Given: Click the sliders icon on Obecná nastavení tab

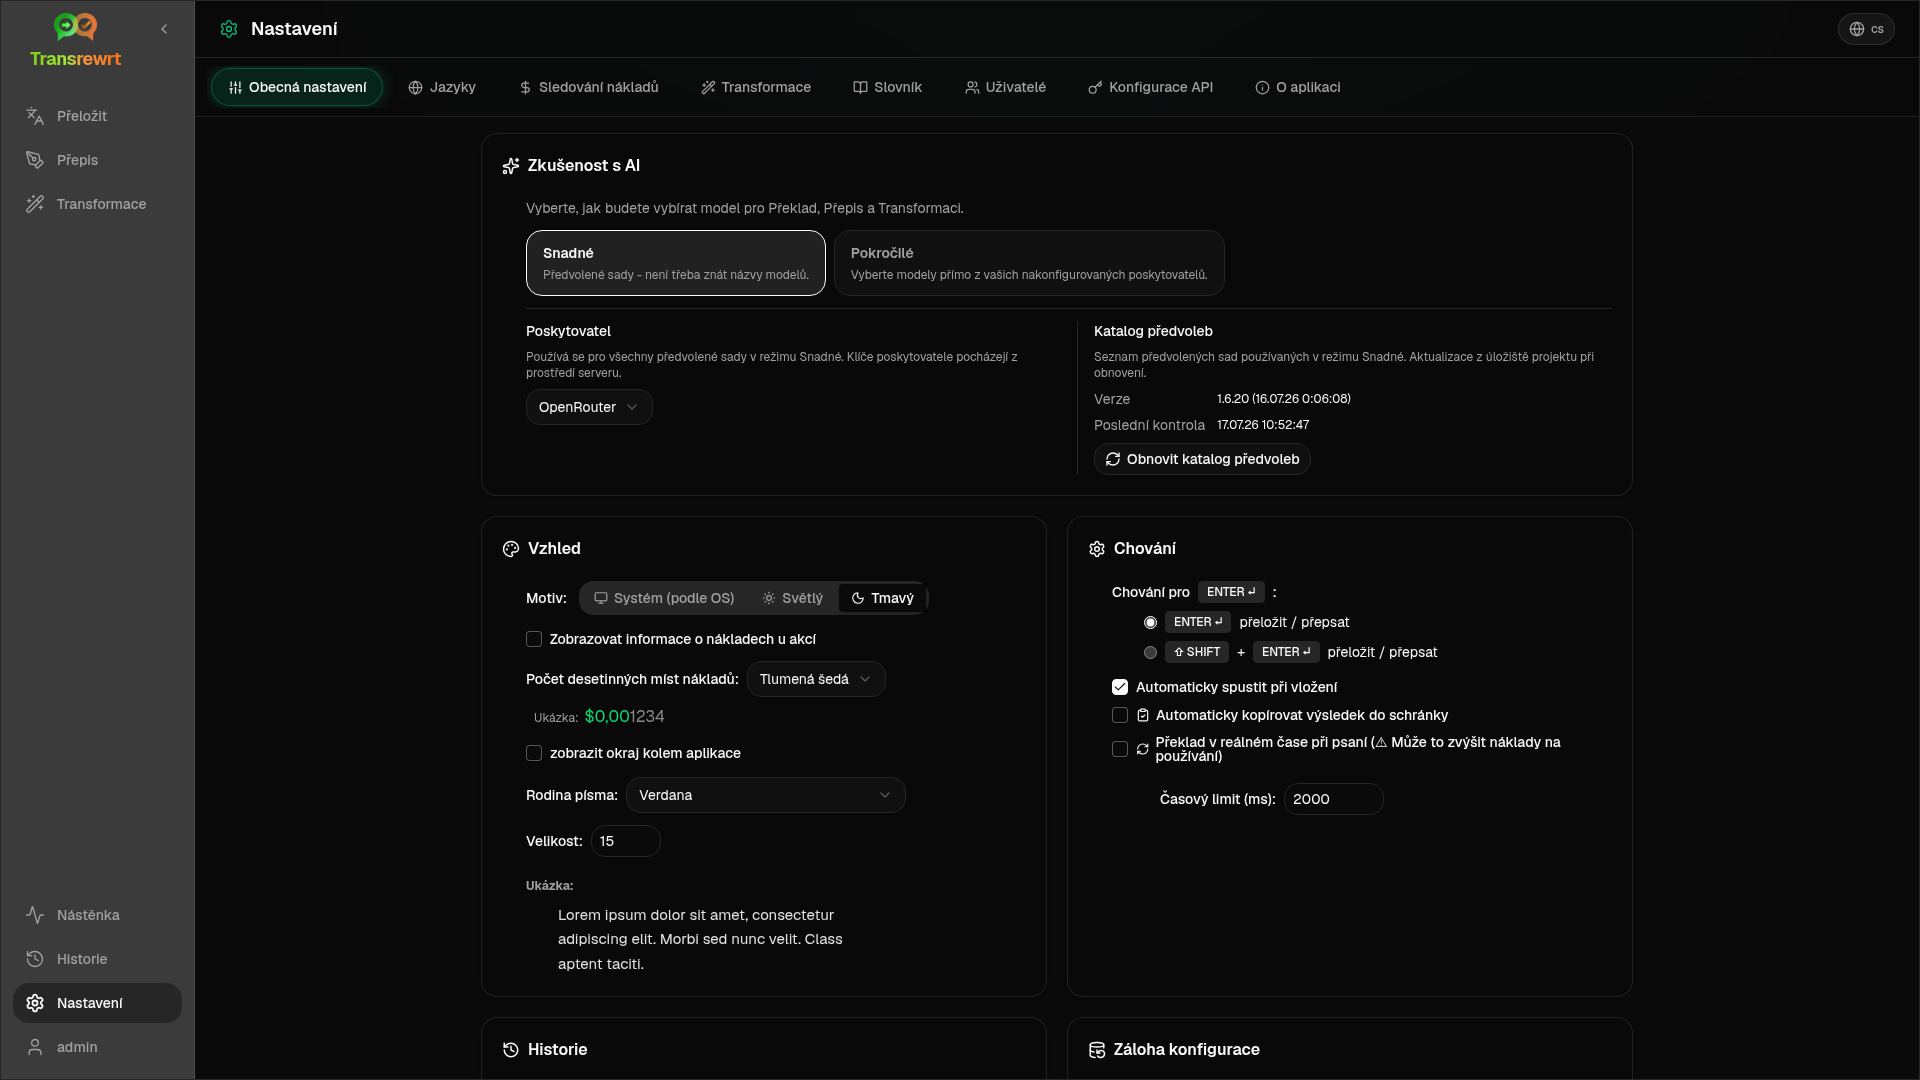Looking at the screenshot, I should (235, 88).
